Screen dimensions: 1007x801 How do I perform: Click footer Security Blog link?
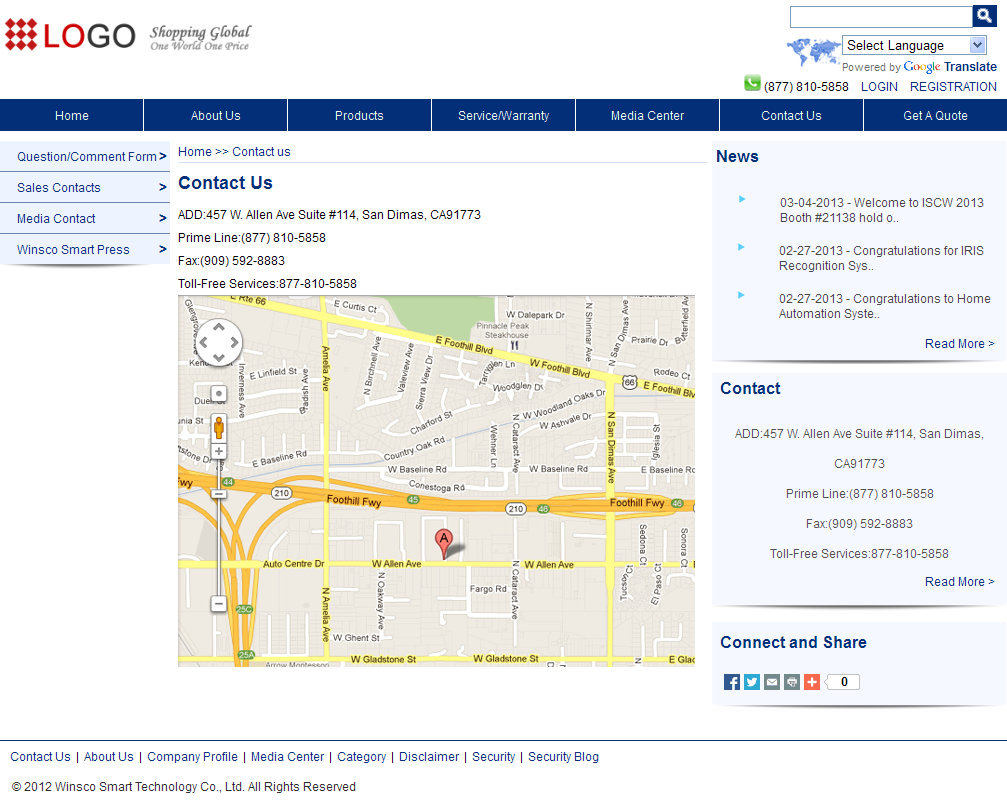tap(563, 757)
